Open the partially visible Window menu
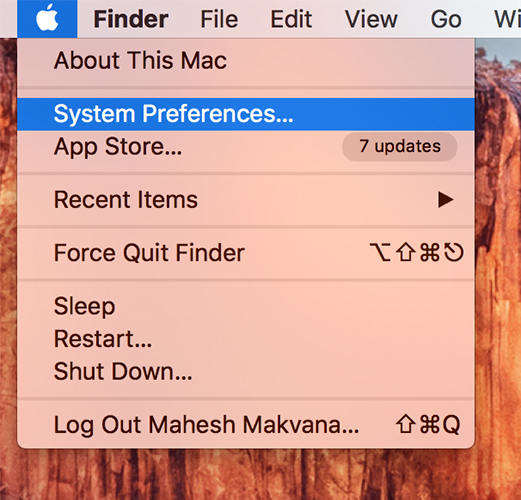 507,19
